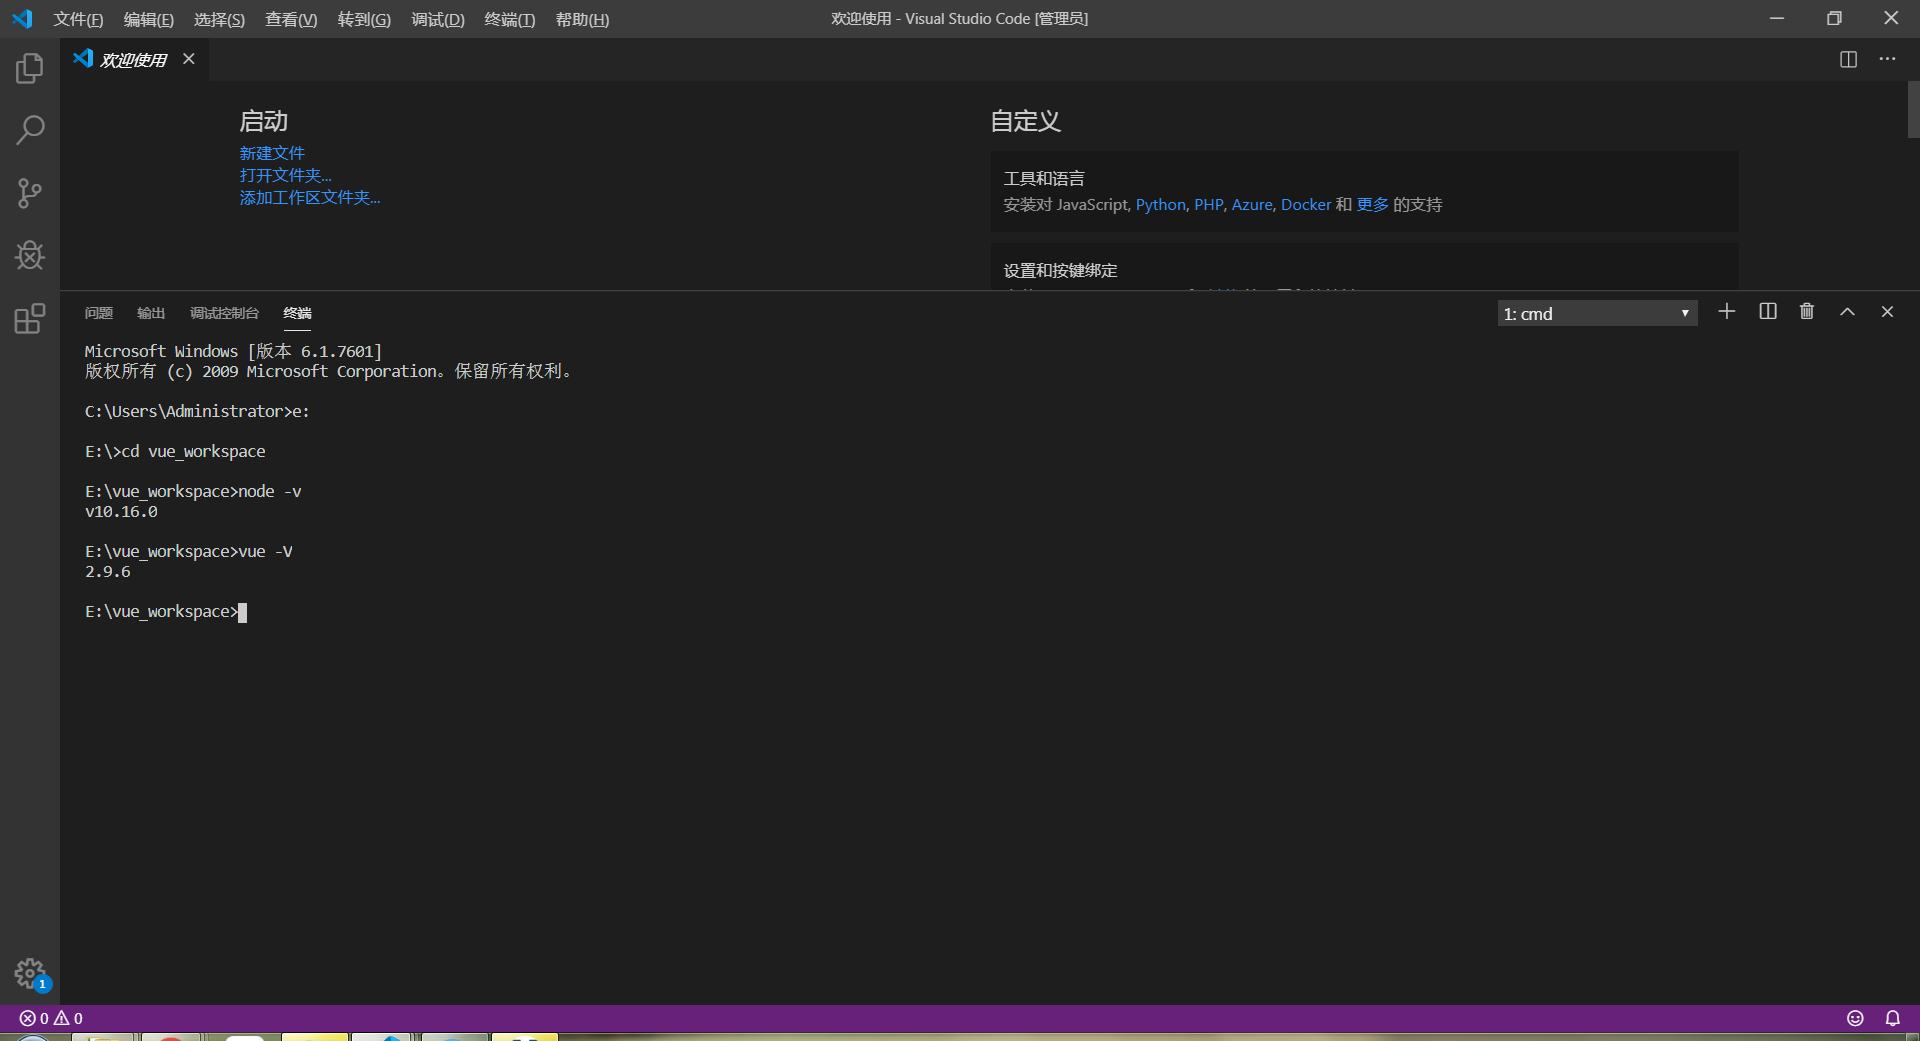
Task: Click errors and warnings status indicator
Action: click(x=51, y=1018)
